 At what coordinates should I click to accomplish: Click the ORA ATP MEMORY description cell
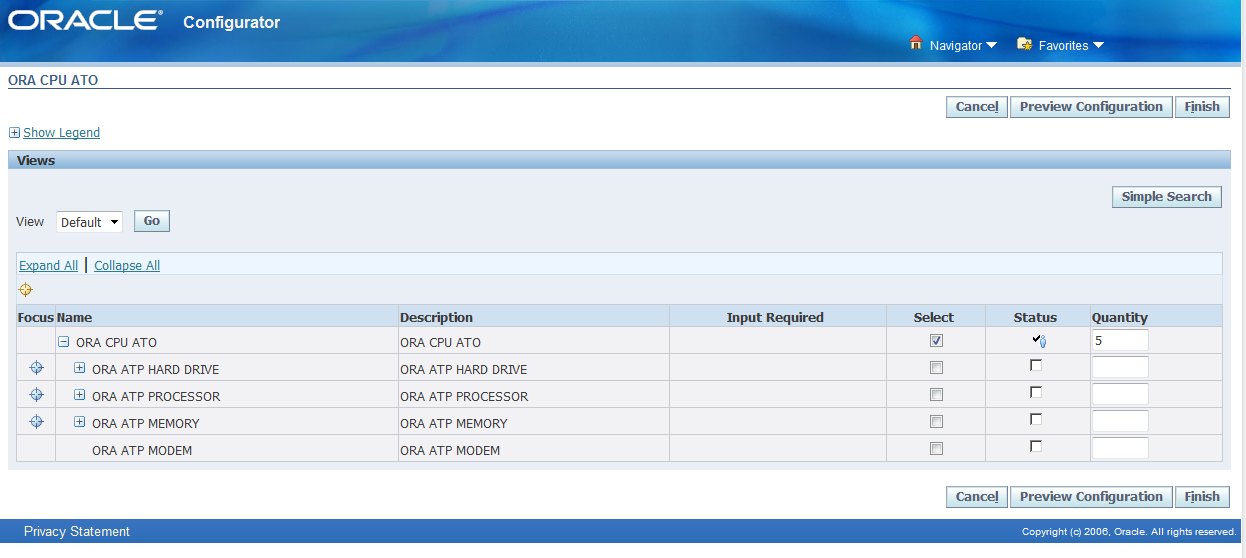click(533, 421)
